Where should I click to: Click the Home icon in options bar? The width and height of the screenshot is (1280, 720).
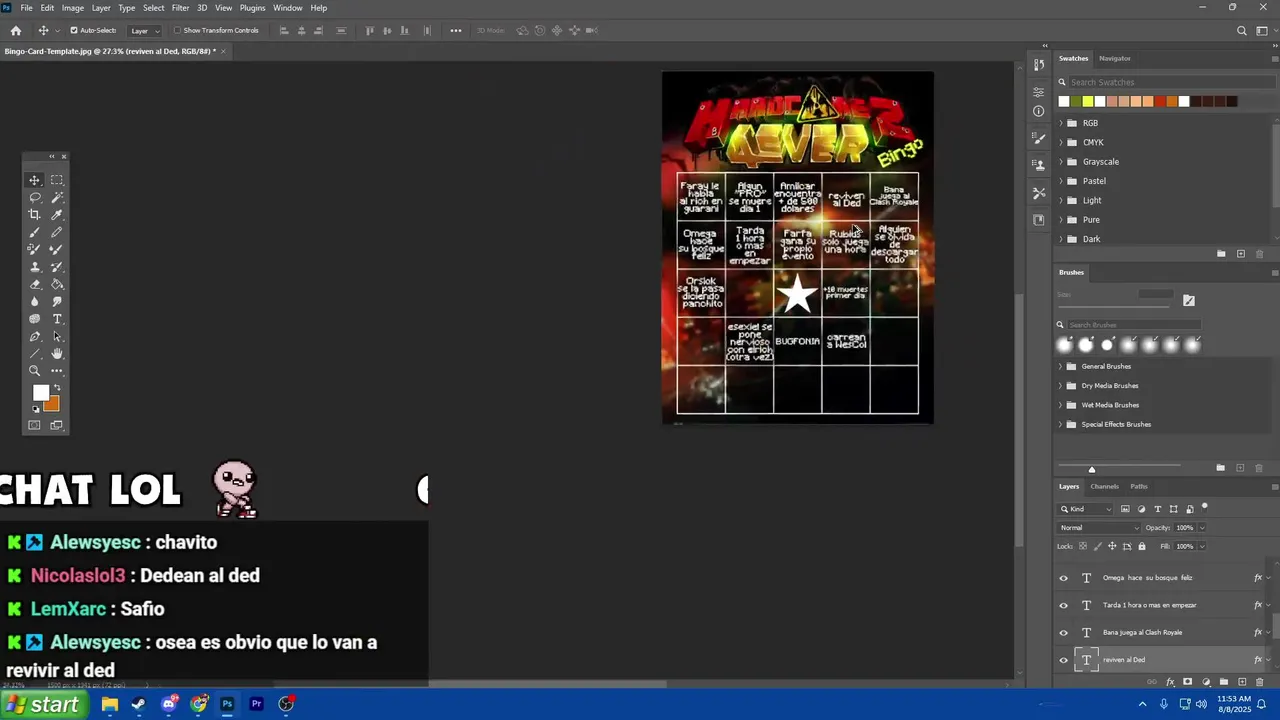16,31
